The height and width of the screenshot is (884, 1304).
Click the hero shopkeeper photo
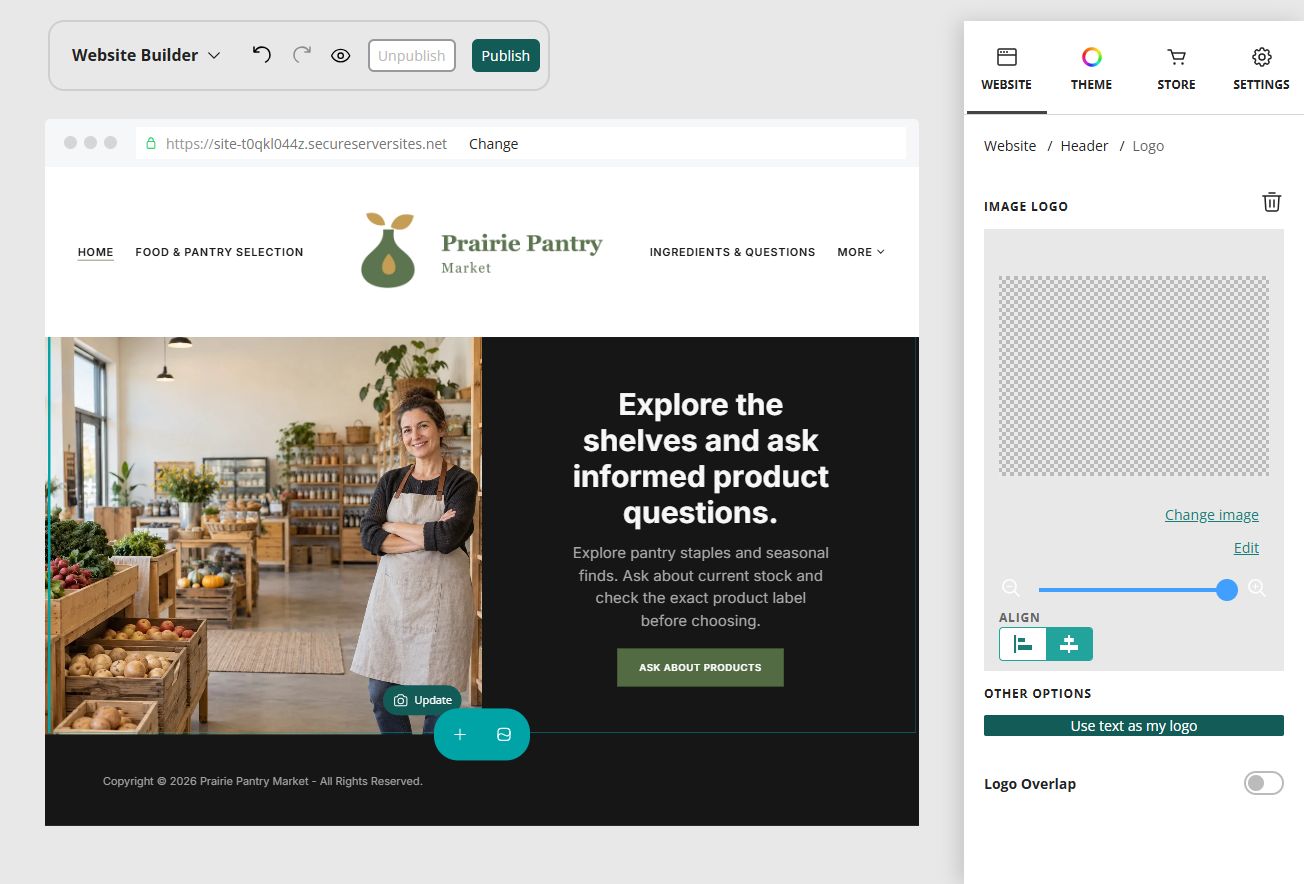(x=265, y=535)
